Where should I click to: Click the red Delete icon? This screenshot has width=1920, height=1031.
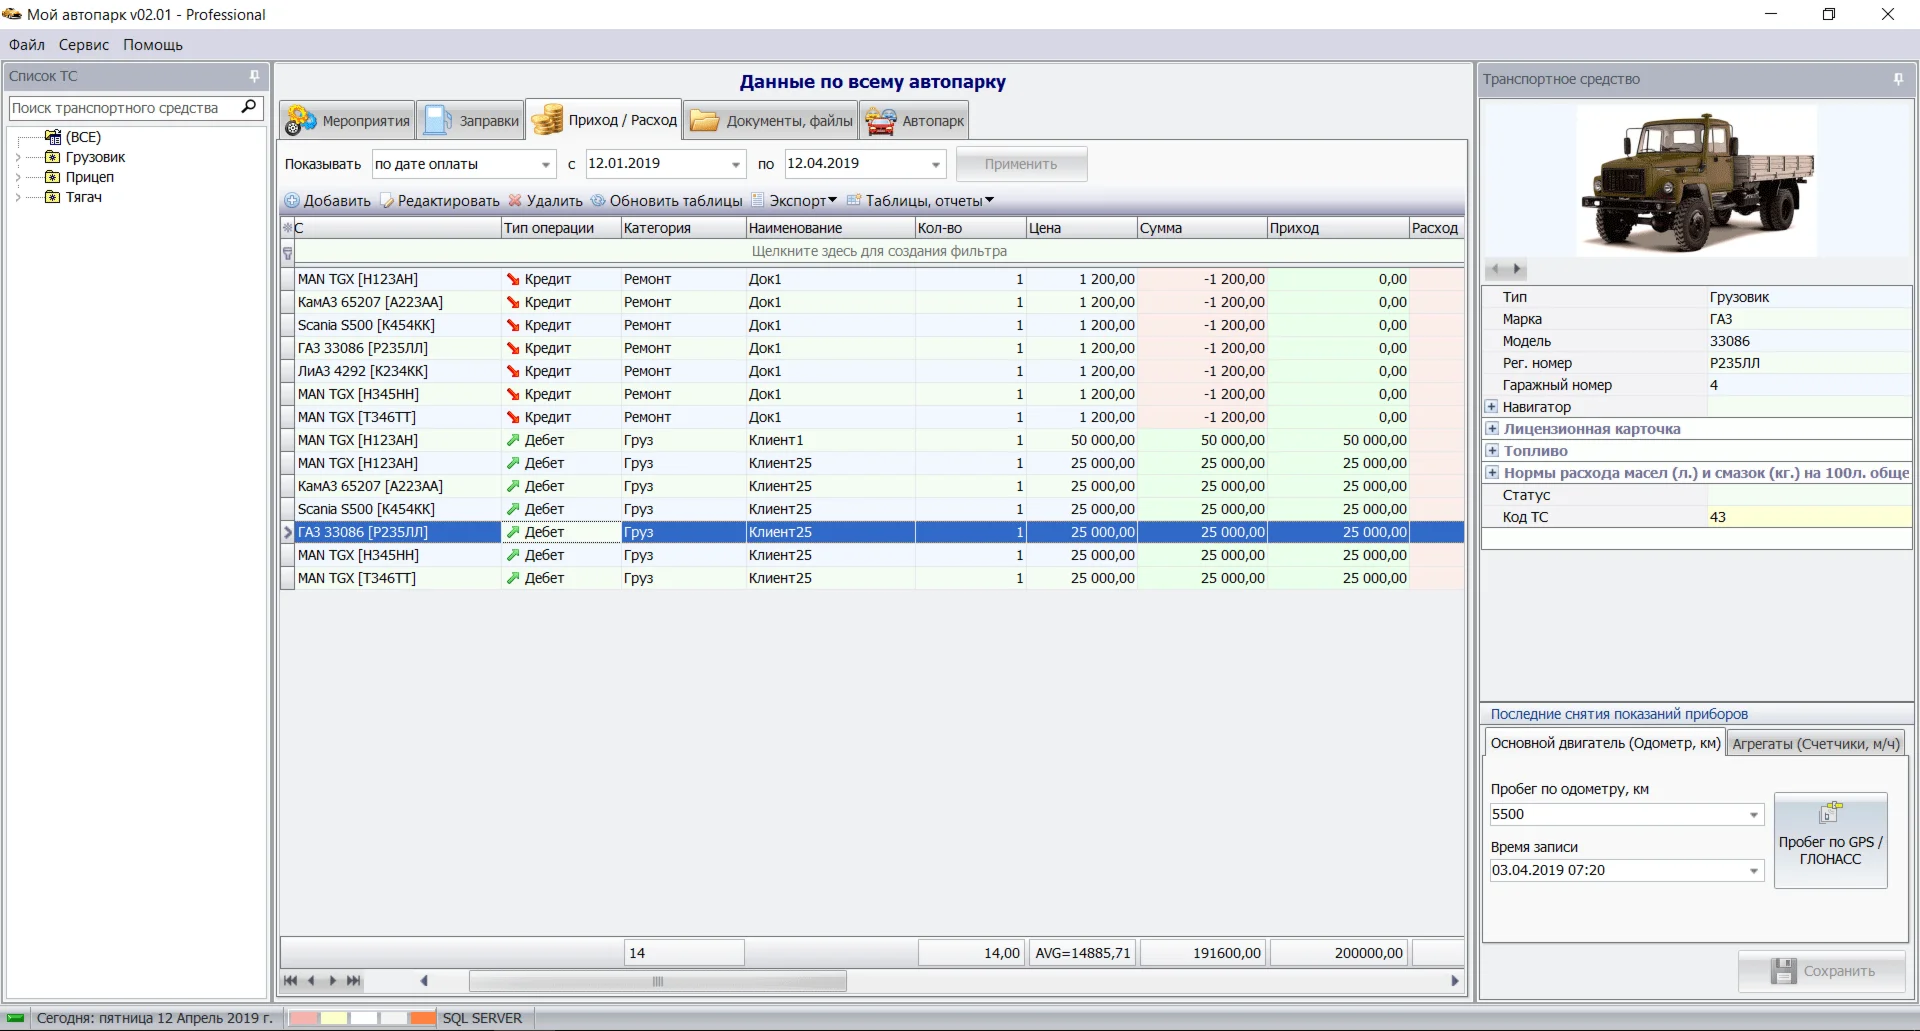(515, 201)
